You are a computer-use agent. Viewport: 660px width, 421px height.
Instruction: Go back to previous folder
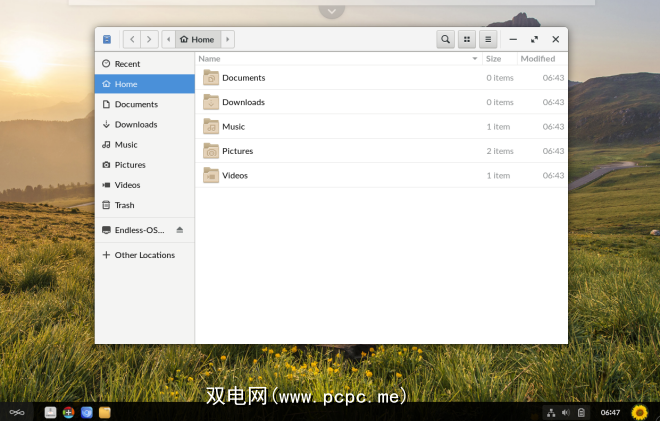click(132, 40)
